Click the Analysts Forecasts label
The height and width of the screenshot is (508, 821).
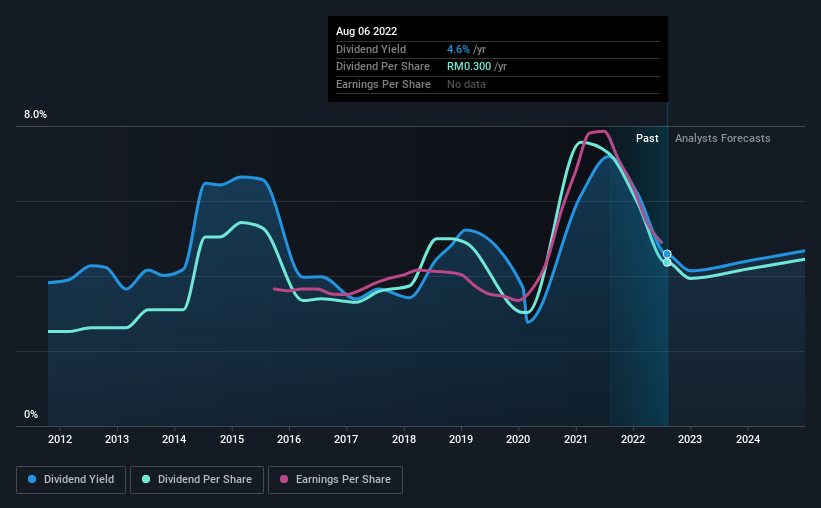[x=723, y=138]
